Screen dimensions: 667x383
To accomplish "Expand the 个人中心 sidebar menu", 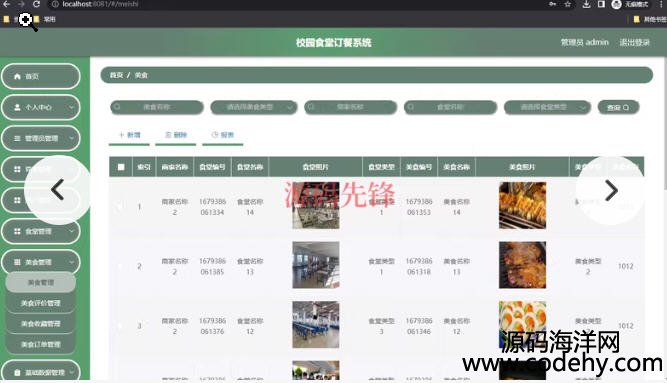I will (x=41, y=107).
